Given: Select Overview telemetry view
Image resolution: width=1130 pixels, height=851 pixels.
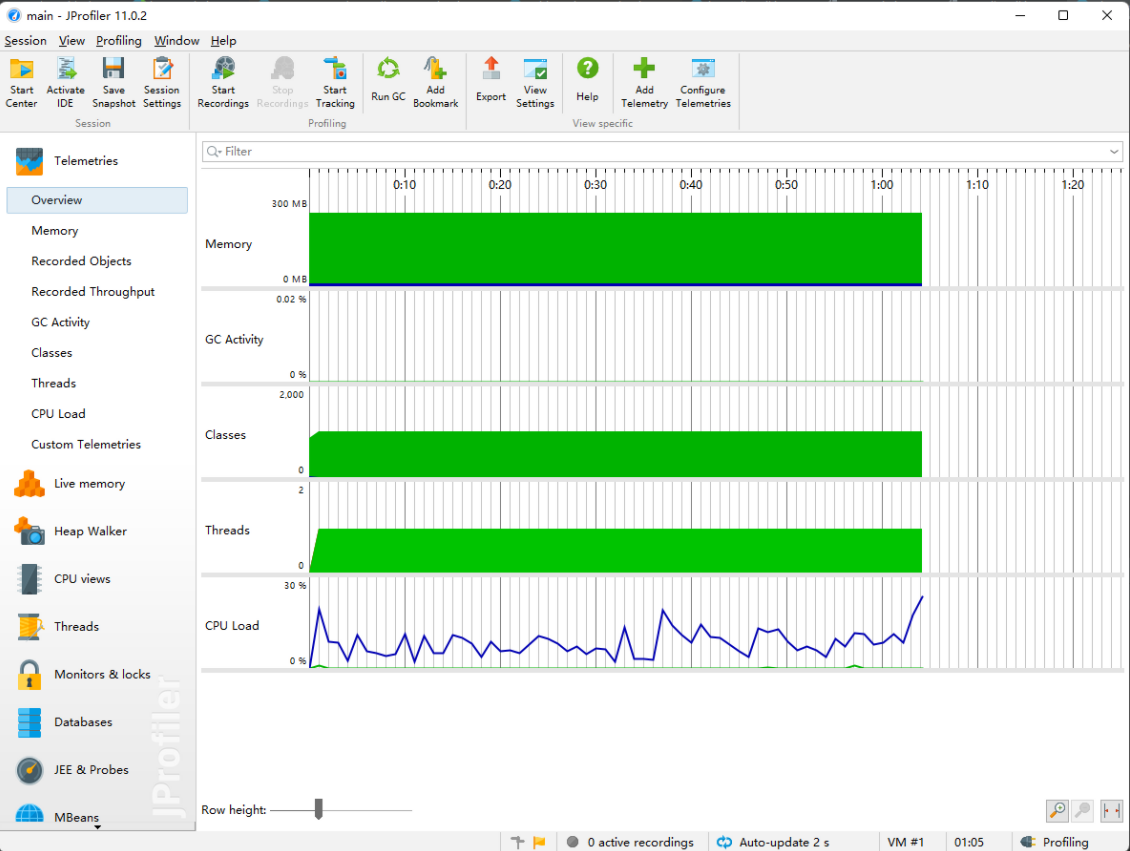Looking at the screenshot, I should [97, 200].
